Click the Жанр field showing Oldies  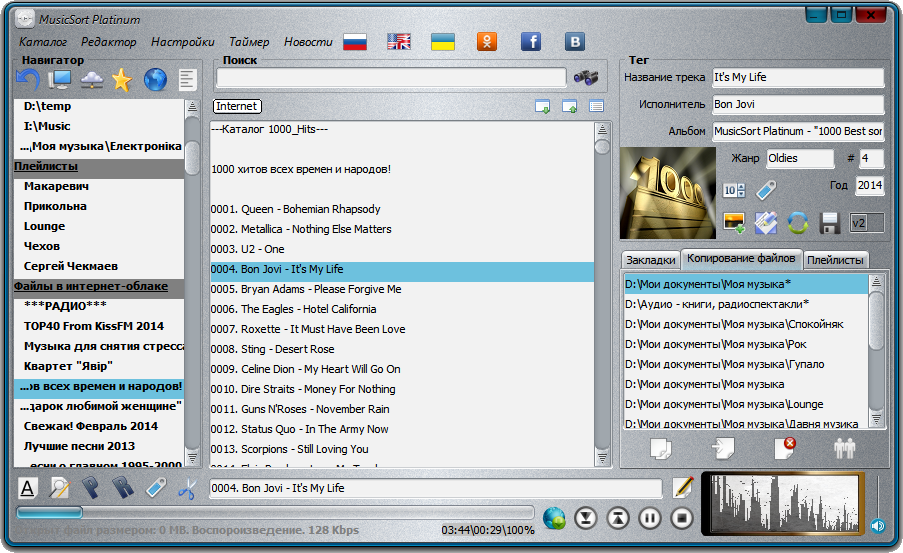[800, 158]
